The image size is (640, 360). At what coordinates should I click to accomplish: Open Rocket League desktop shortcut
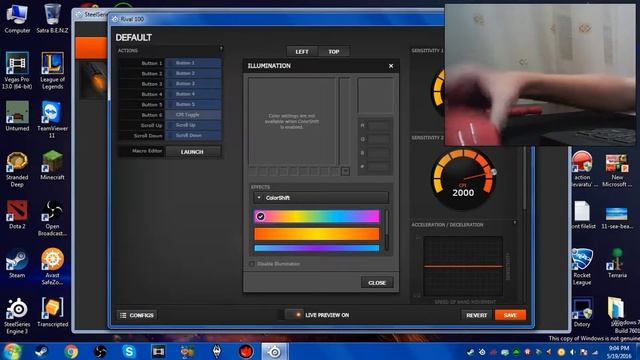pos(582,267)
